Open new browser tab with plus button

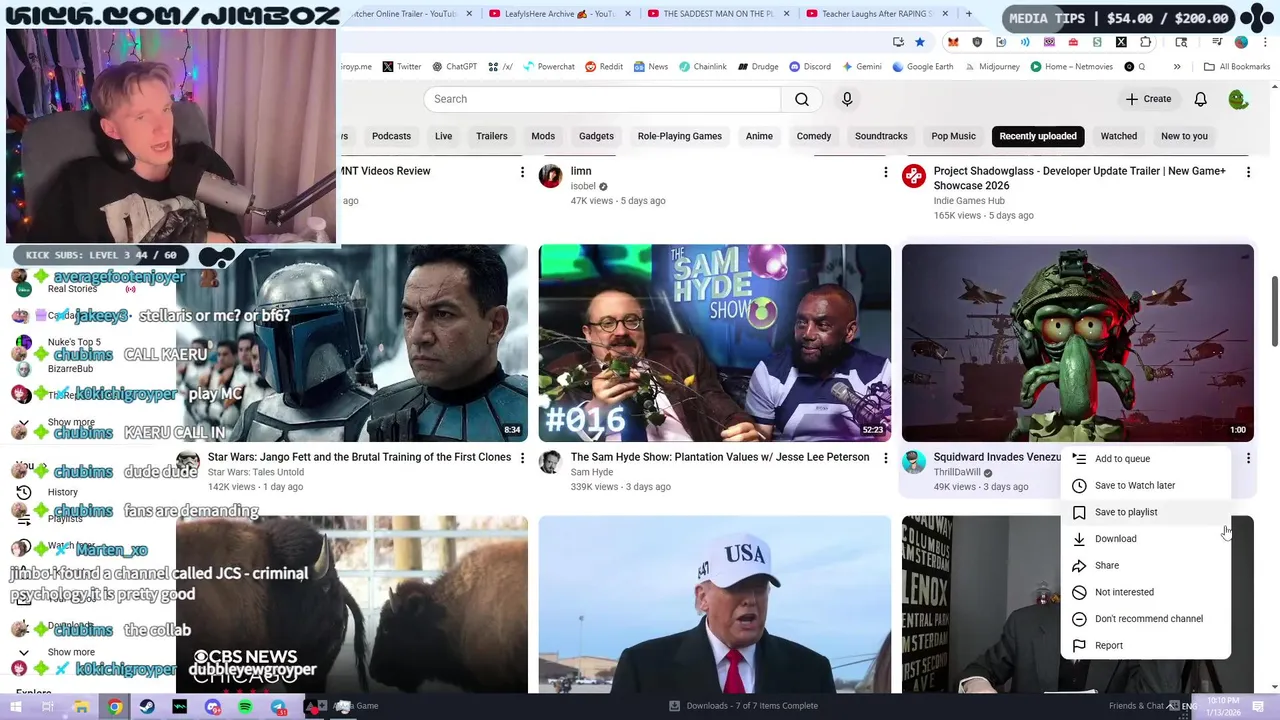click(968, 14)
